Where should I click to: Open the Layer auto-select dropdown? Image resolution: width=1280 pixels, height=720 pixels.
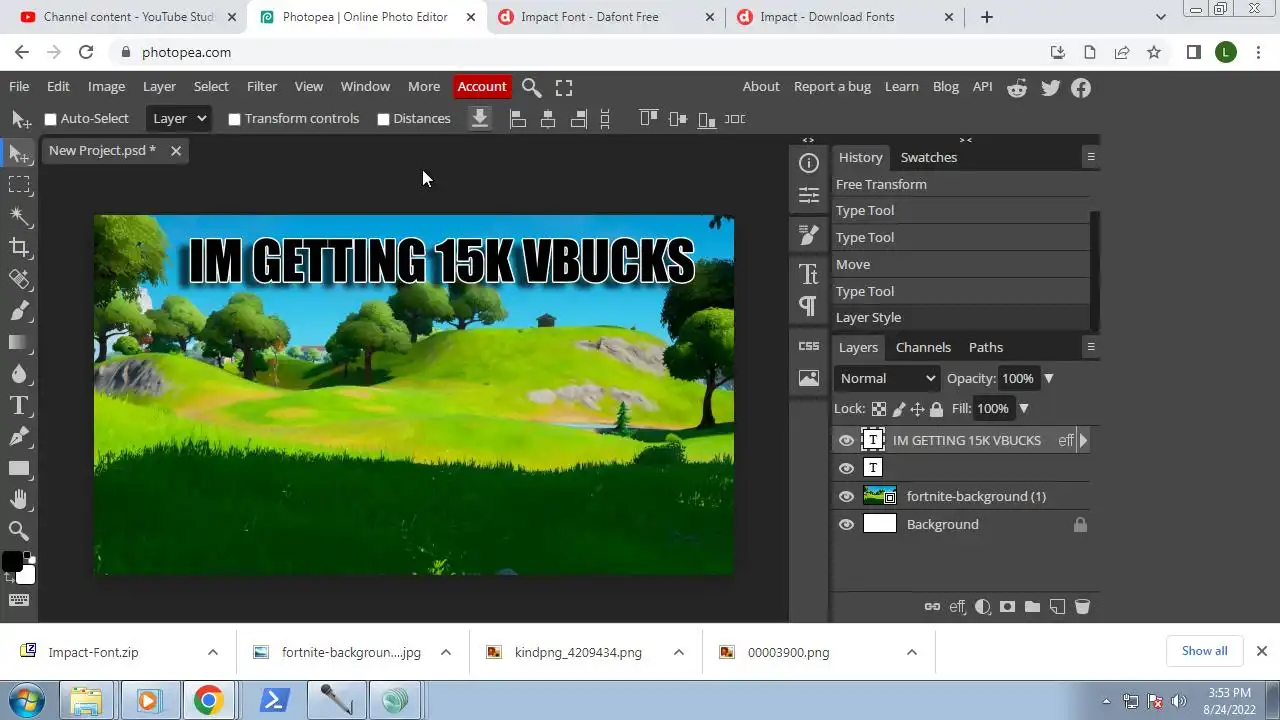click(178, 118)
